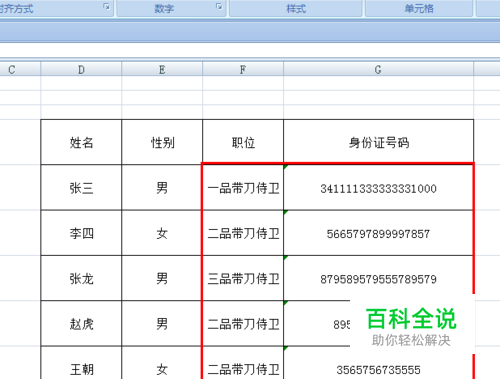Select the 三品带刀侍卫 cell
500x379 pixels.
click(243, 278)
